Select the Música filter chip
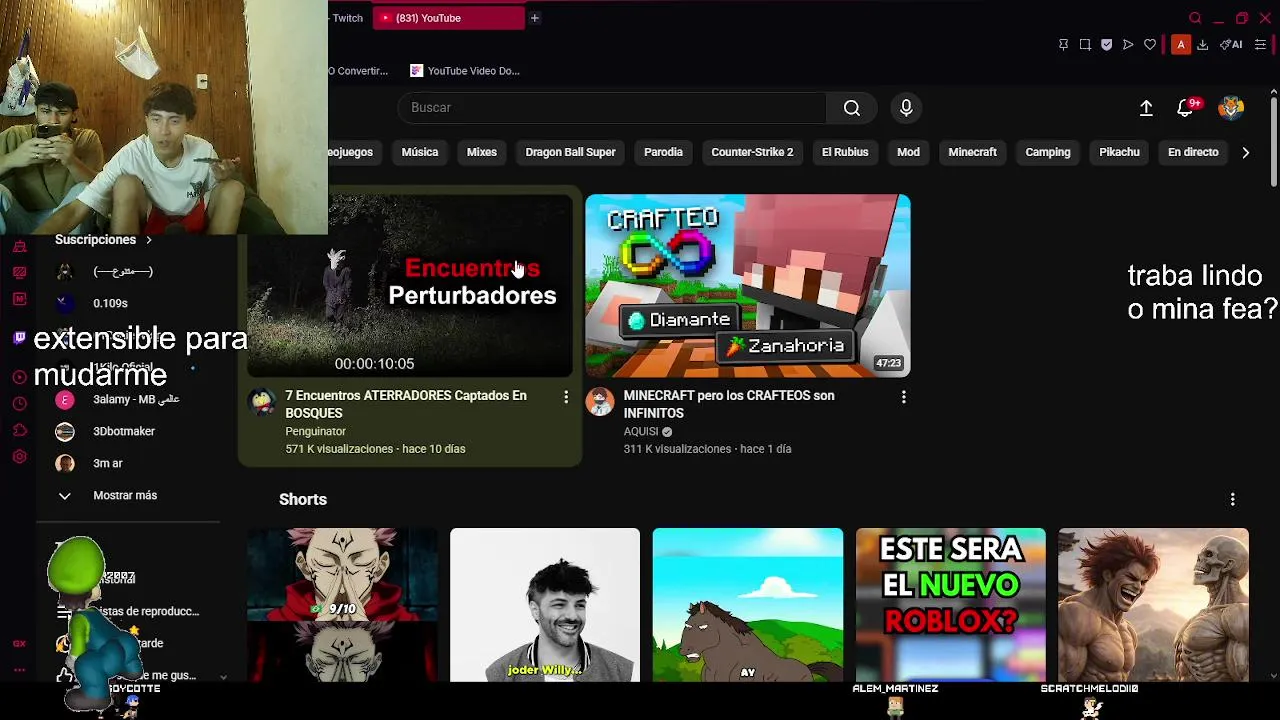1280x720 pixels. [420, 152]
